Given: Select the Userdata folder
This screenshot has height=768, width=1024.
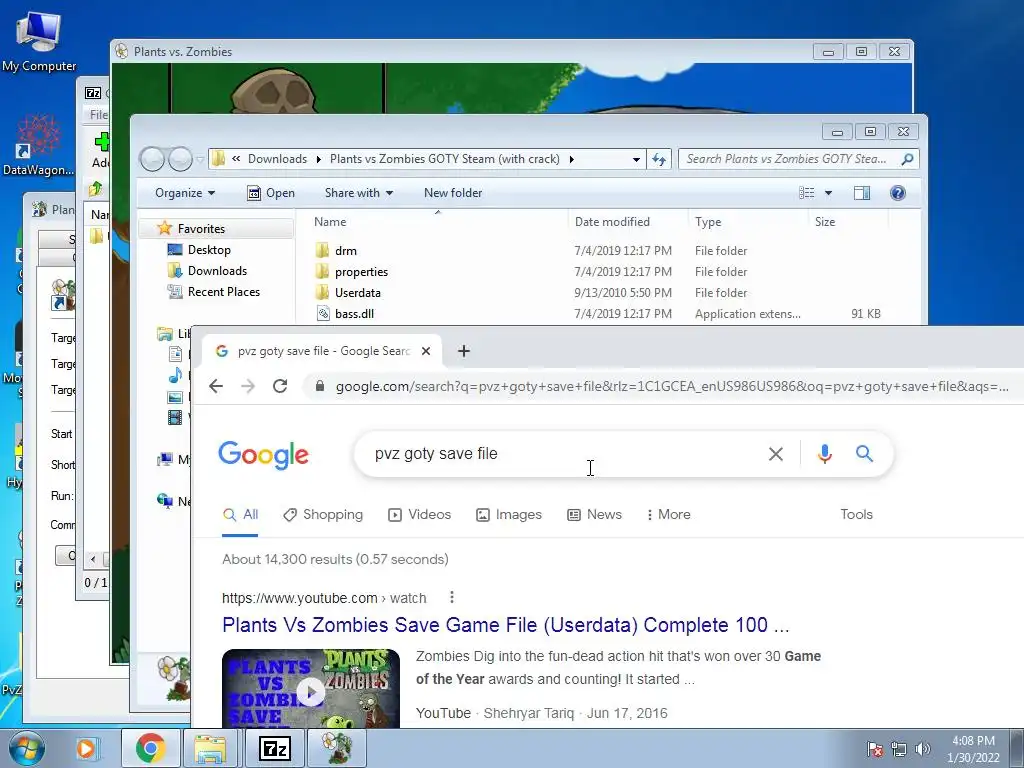Looking at the screenshot, I should 357,293.
